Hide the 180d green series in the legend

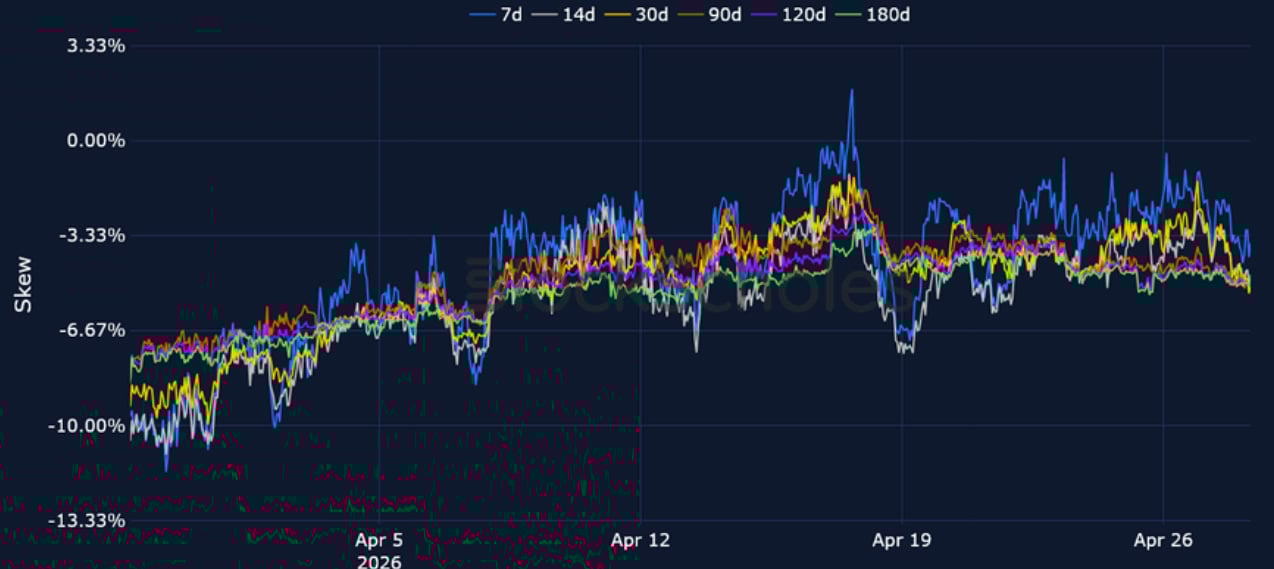[x=883, y=14]
